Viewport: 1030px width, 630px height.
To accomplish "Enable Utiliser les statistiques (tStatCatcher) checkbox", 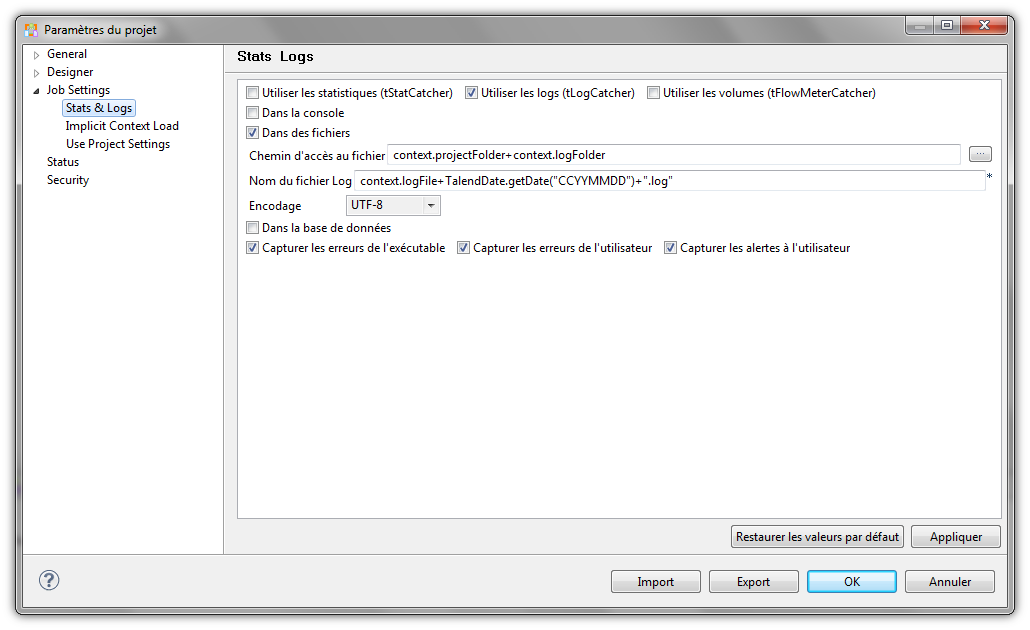I will tap(253, 93).
